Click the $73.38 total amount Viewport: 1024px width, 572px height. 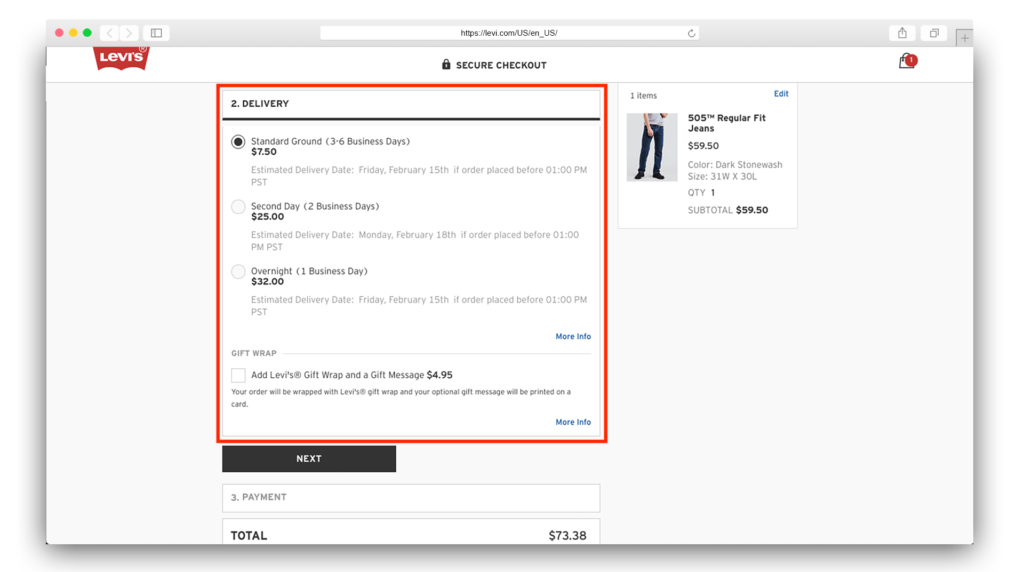pos(567,535)
